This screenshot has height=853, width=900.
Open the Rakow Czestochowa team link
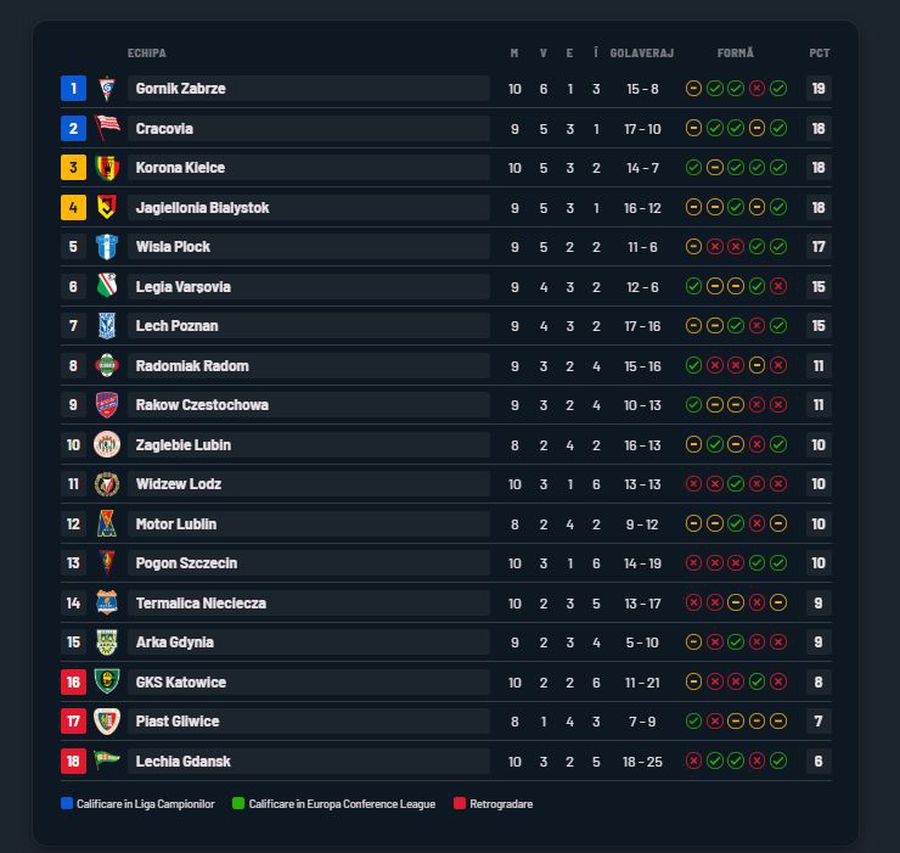coord(202,405)
